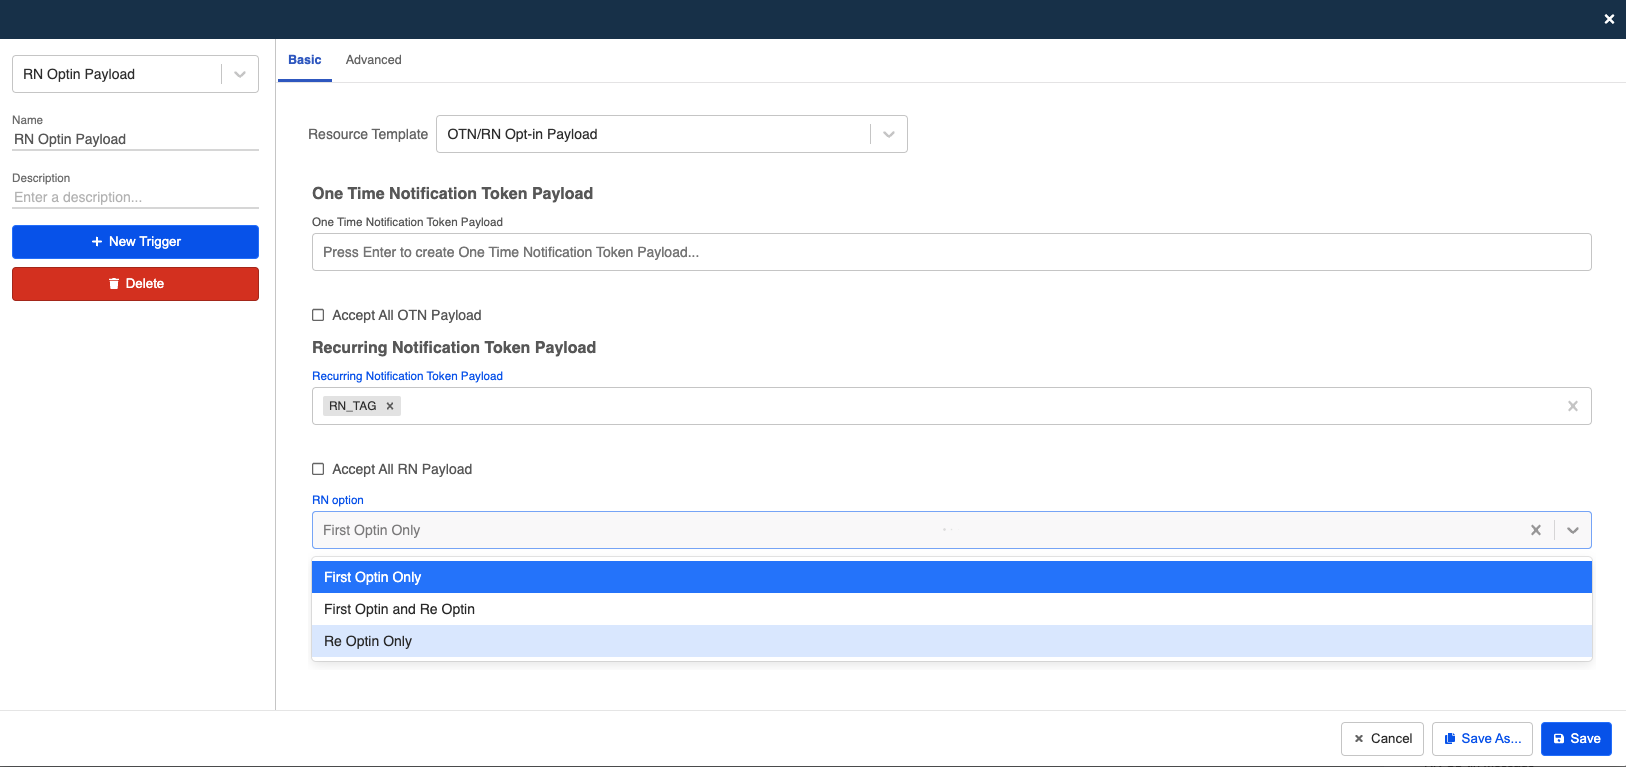
Task: Enable Accept All OTN Payload checkbox
Action: pyautogui.click(x=318, y=315)
